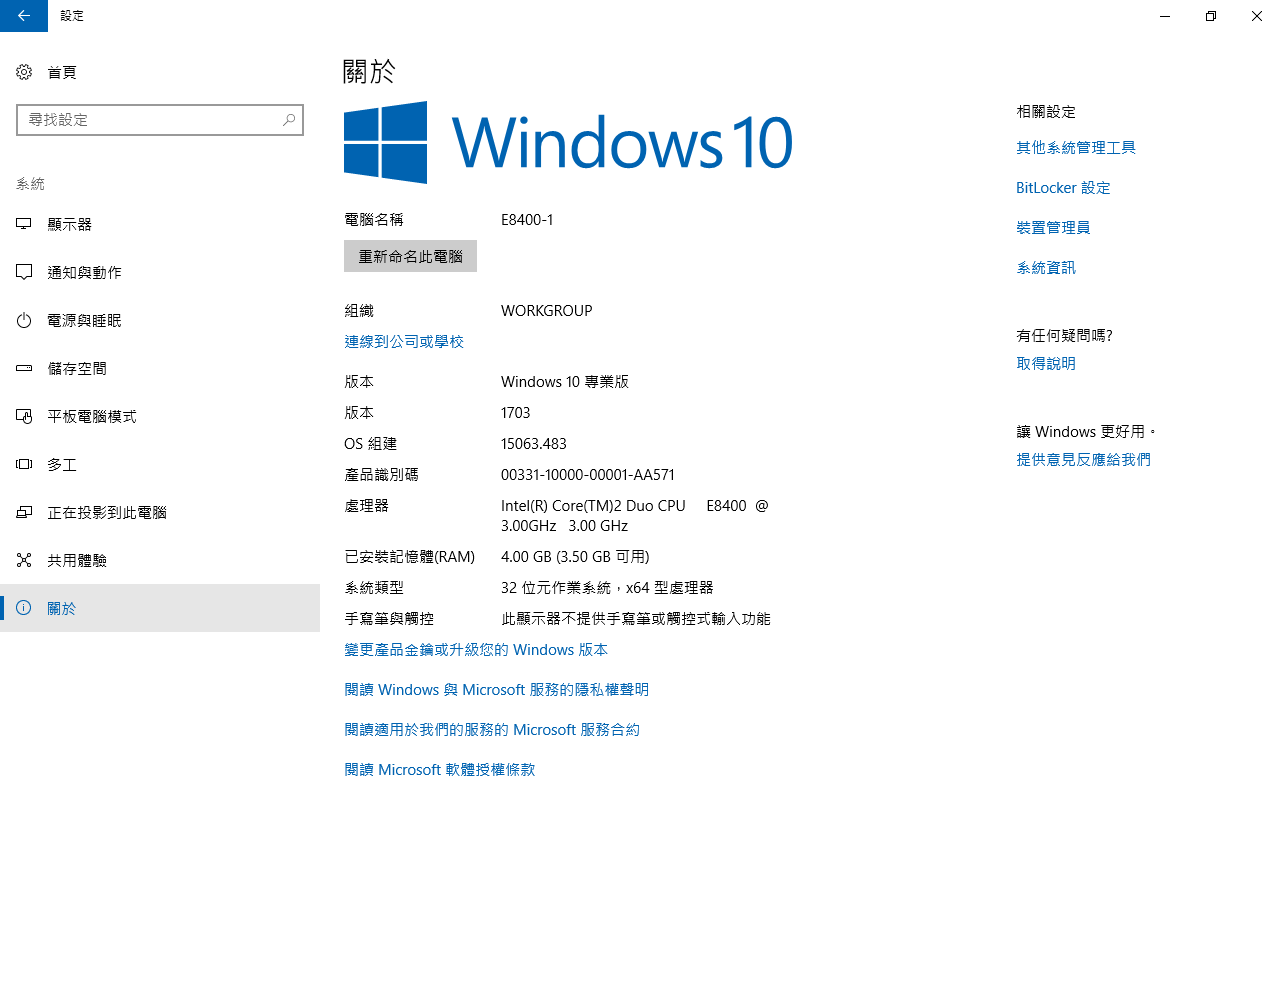The width and height of the screenshot is (1278, 982).
Task: Read Windows 與 Microsoft 服務的隱私權聲明 link
Action: pyautogui.click(x=497, y=690)
